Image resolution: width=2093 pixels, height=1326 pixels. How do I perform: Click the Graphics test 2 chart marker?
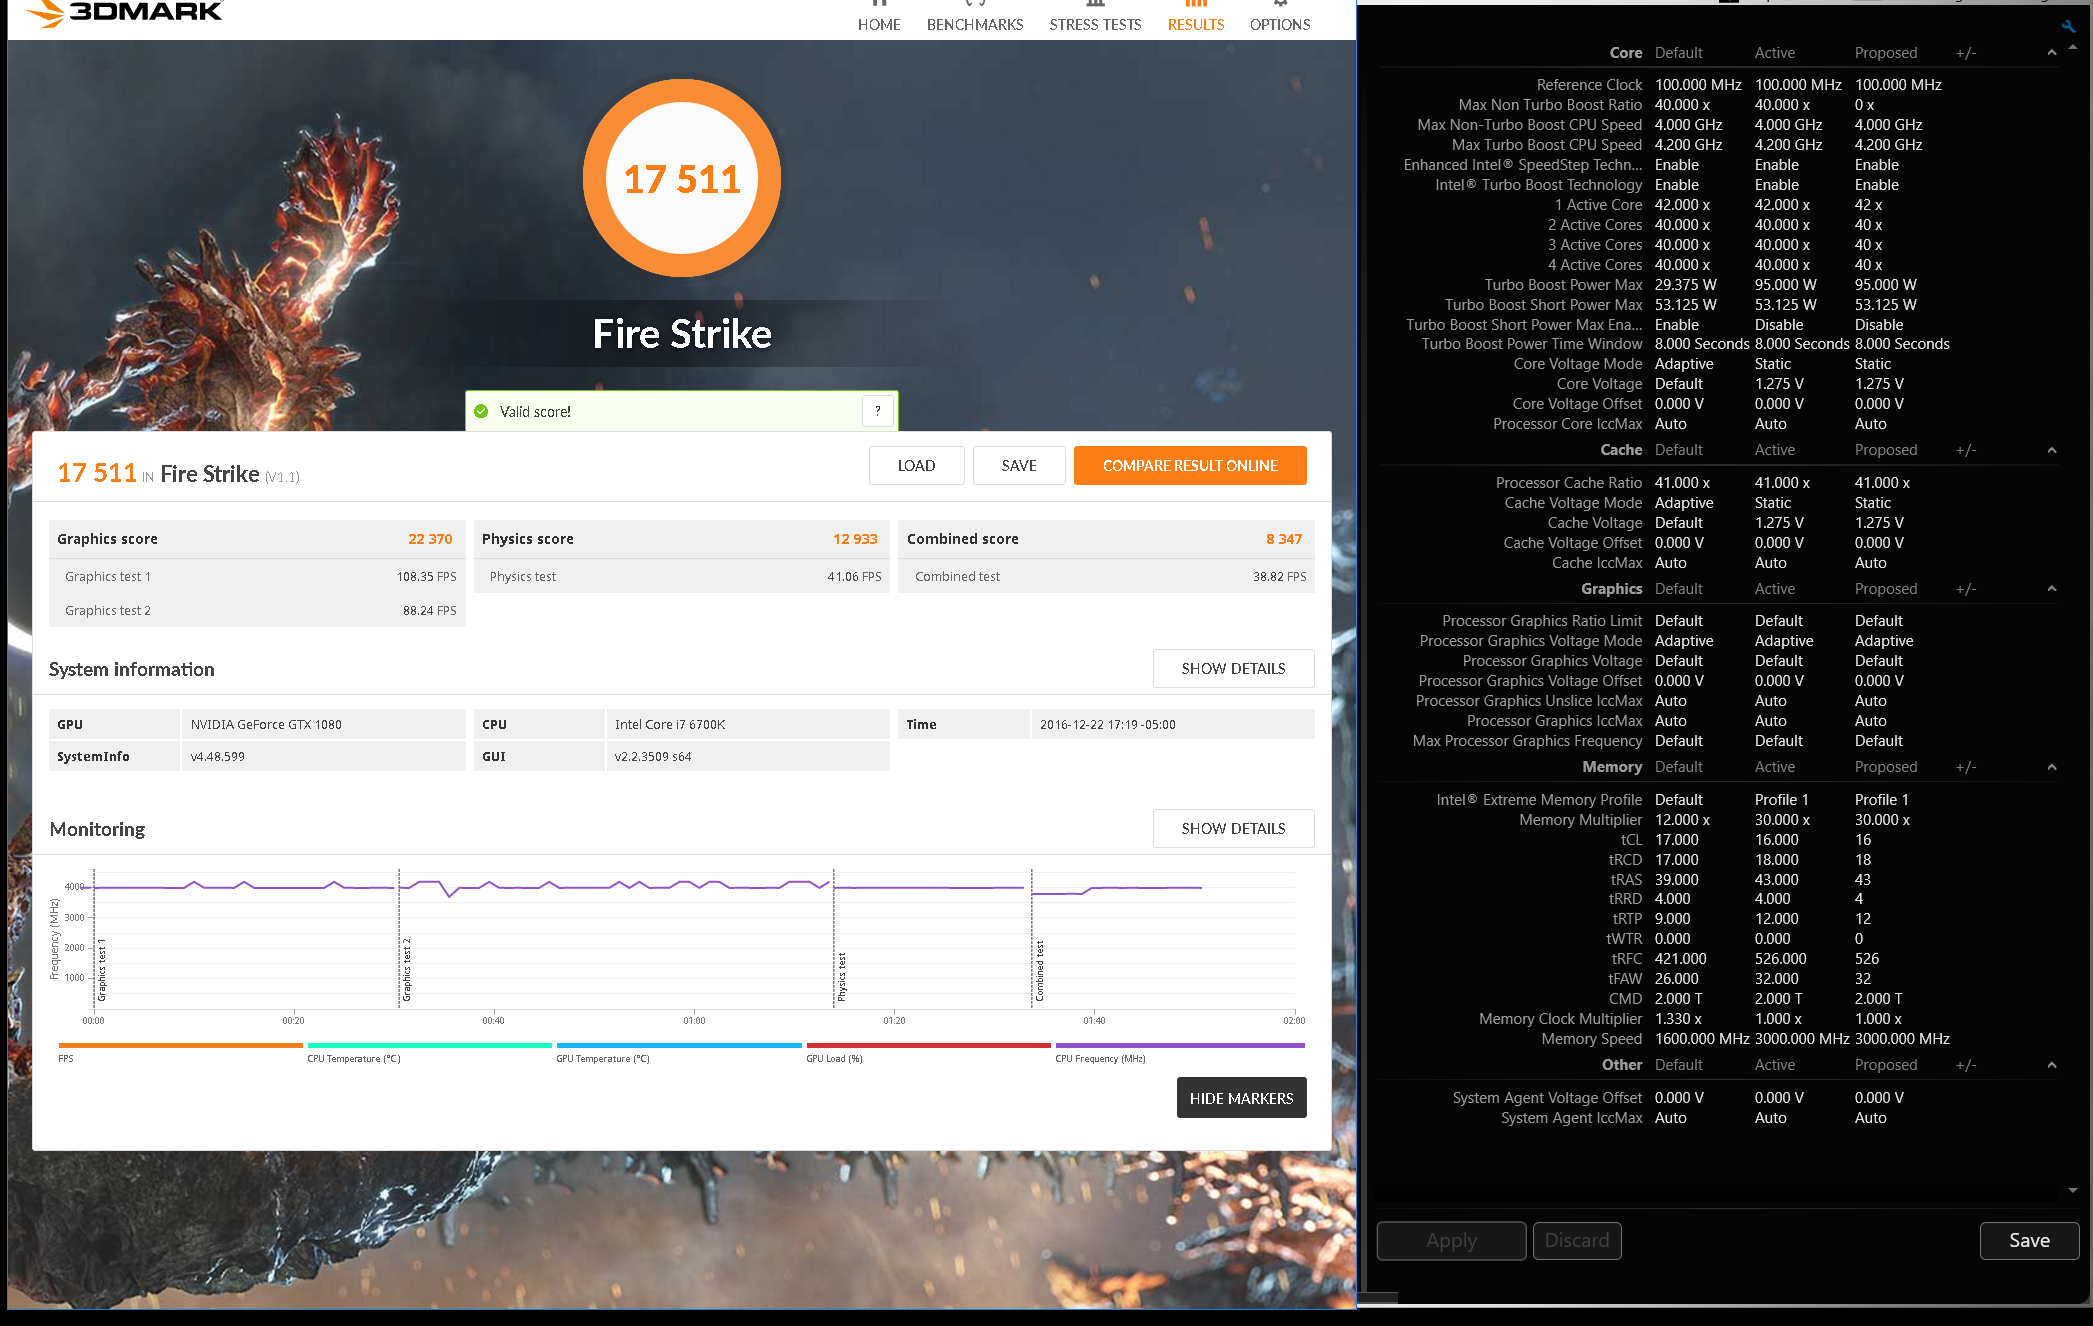pos(407,970)
